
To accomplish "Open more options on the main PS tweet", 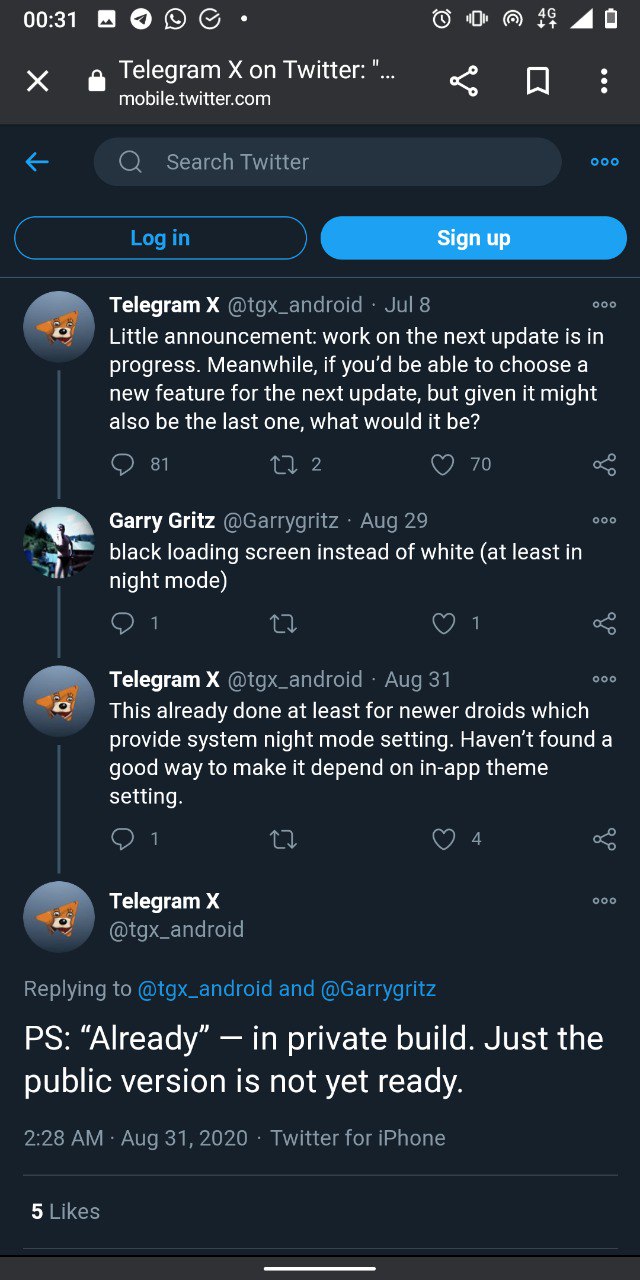I will click(604, 901).
